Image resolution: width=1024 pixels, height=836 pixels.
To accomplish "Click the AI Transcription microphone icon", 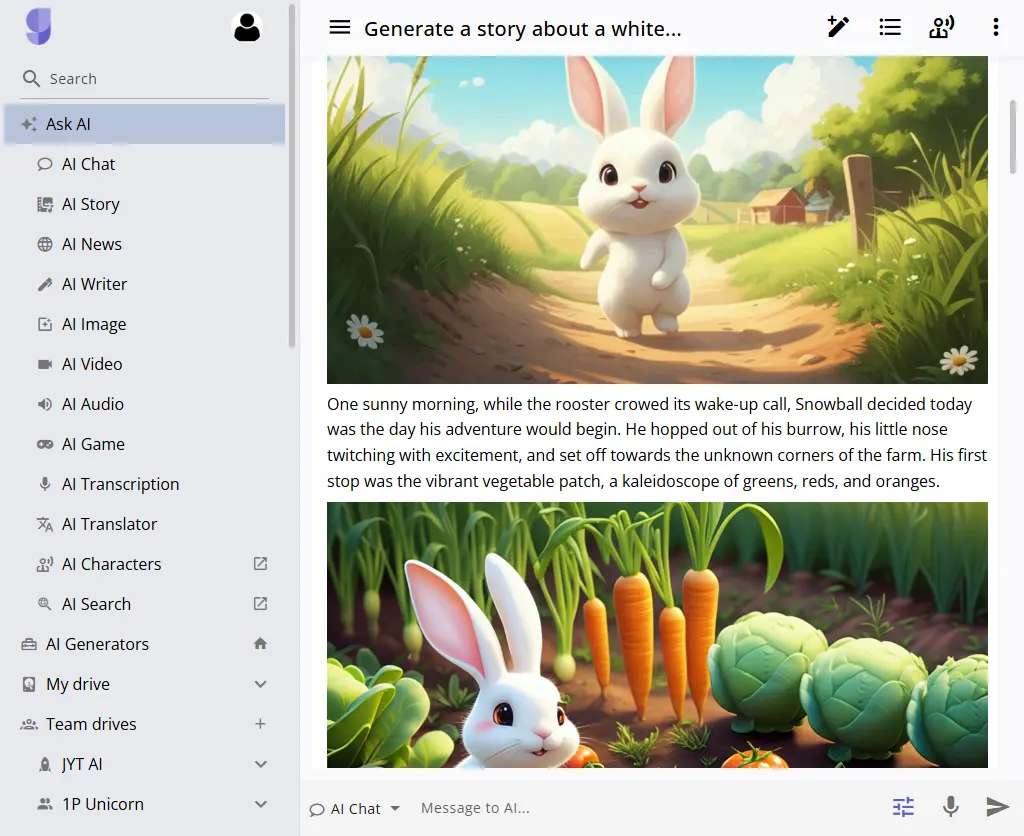I will [44, 484].
